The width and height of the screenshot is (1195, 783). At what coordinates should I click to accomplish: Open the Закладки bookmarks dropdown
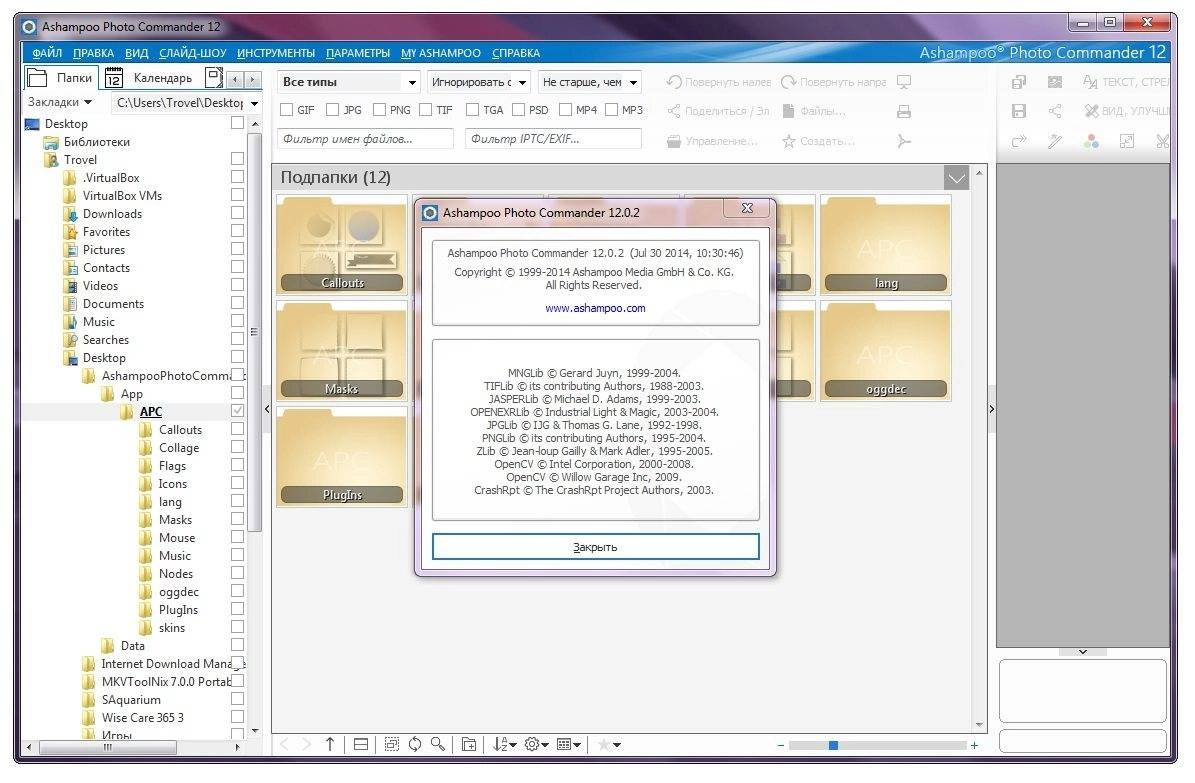(60, 102)
